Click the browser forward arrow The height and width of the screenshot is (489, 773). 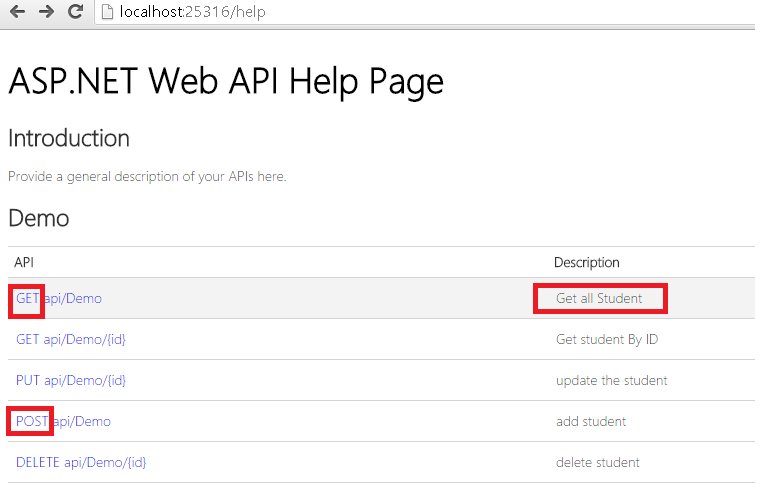point(45,13)
